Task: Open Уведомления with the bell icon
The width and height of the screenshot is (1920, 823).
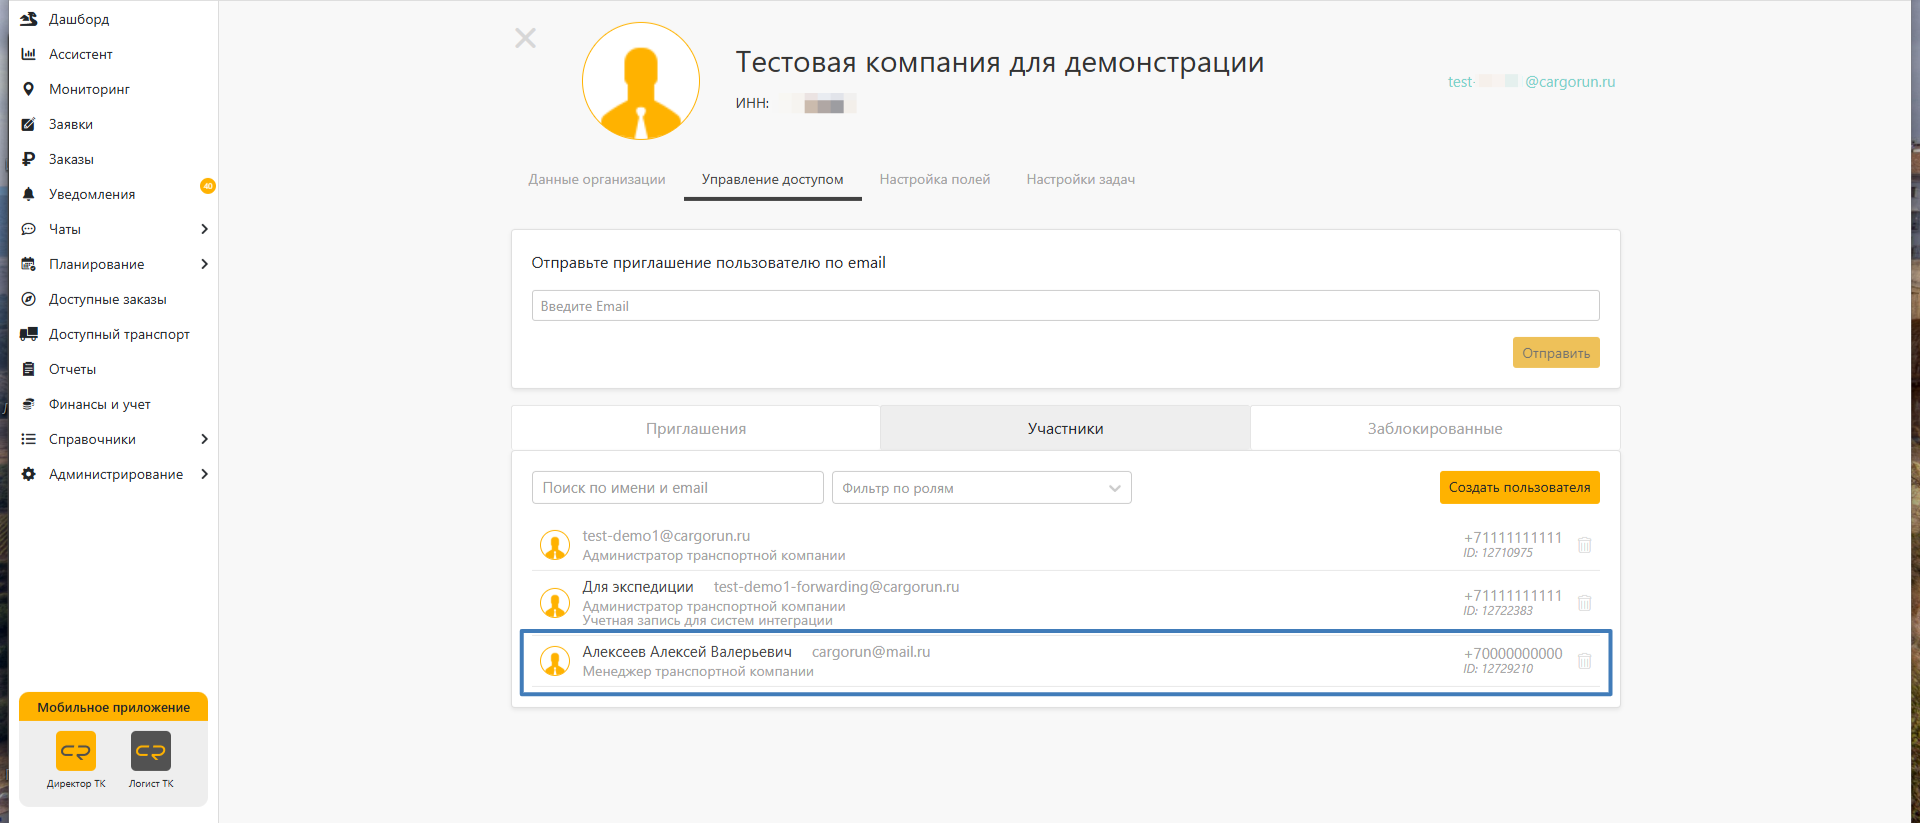Action: pyautogui.click(x=29, y=194)
